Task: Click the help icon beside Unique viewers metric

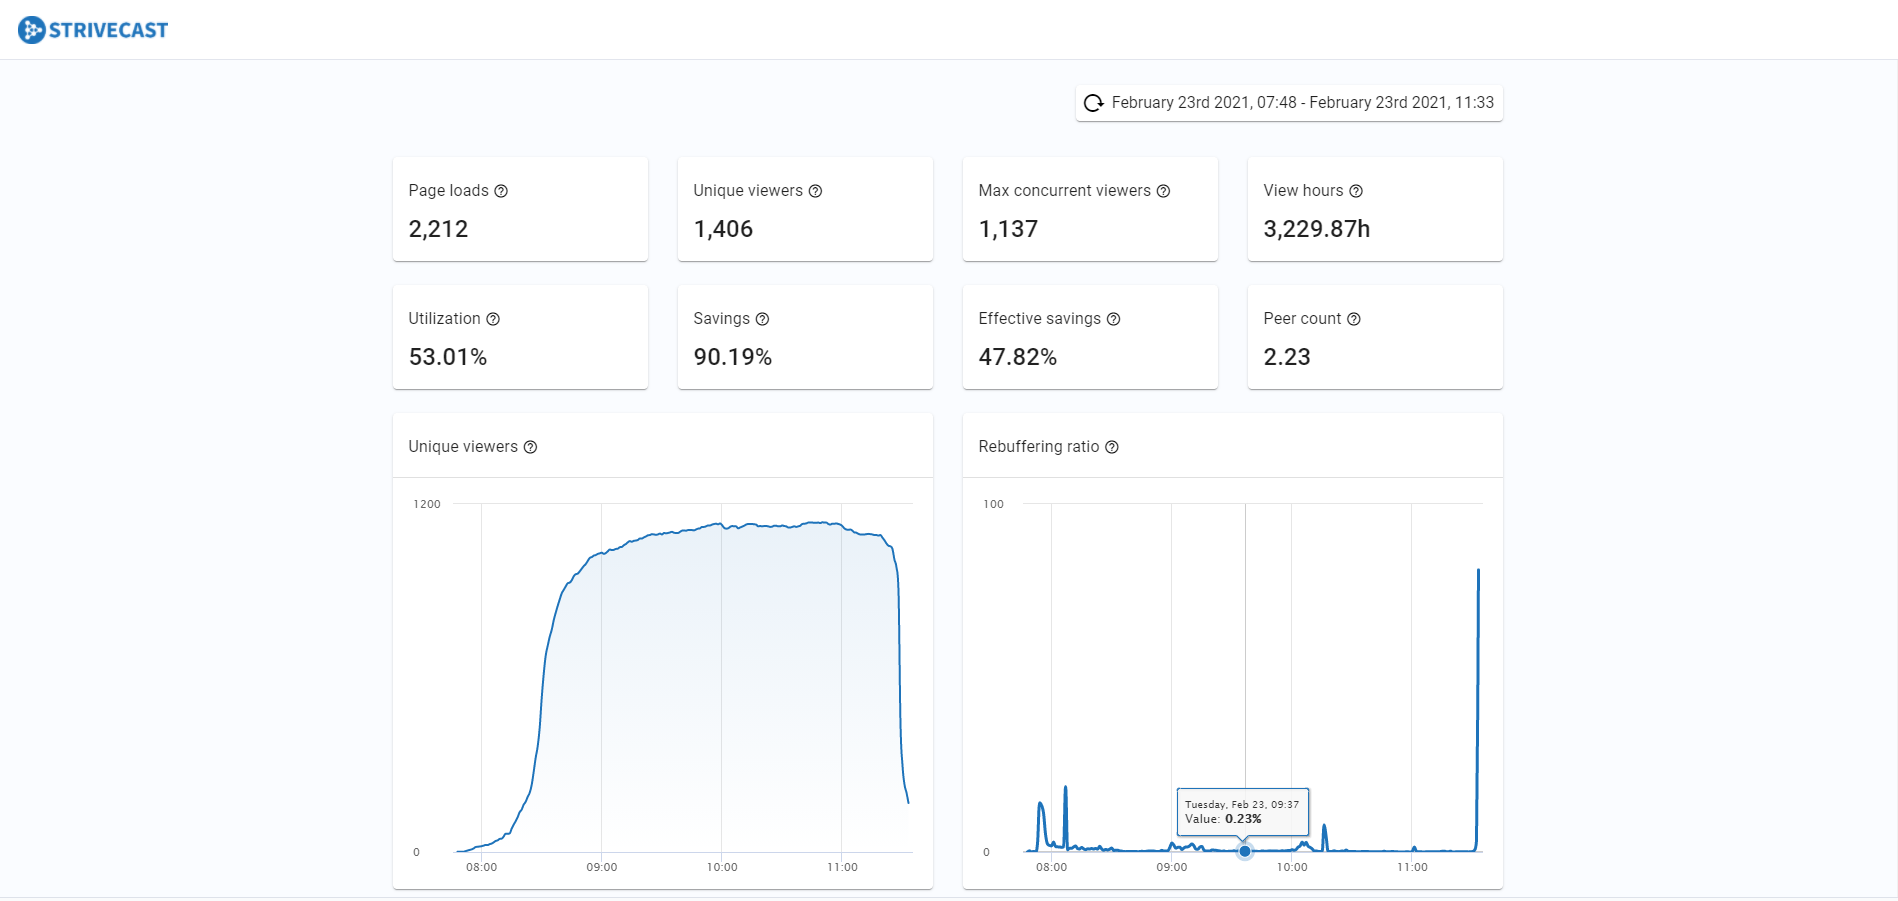Action: [816, 190]
